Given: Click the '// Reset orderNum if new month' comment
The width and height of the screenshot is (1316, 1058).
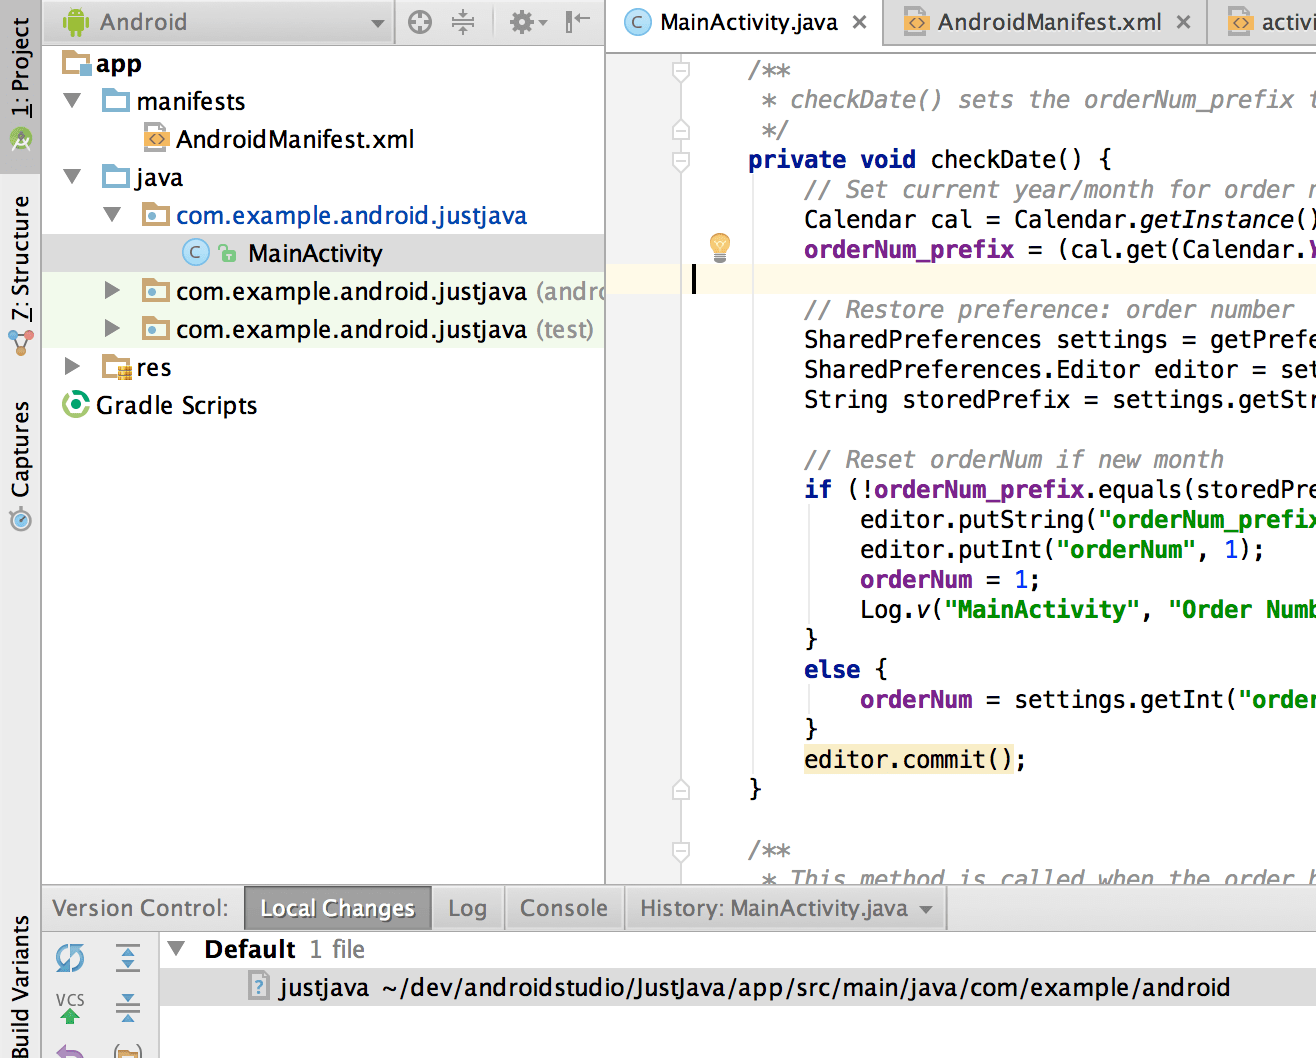Looking at the screenshot, I should pyautogui.click(x=1014, y=459).
